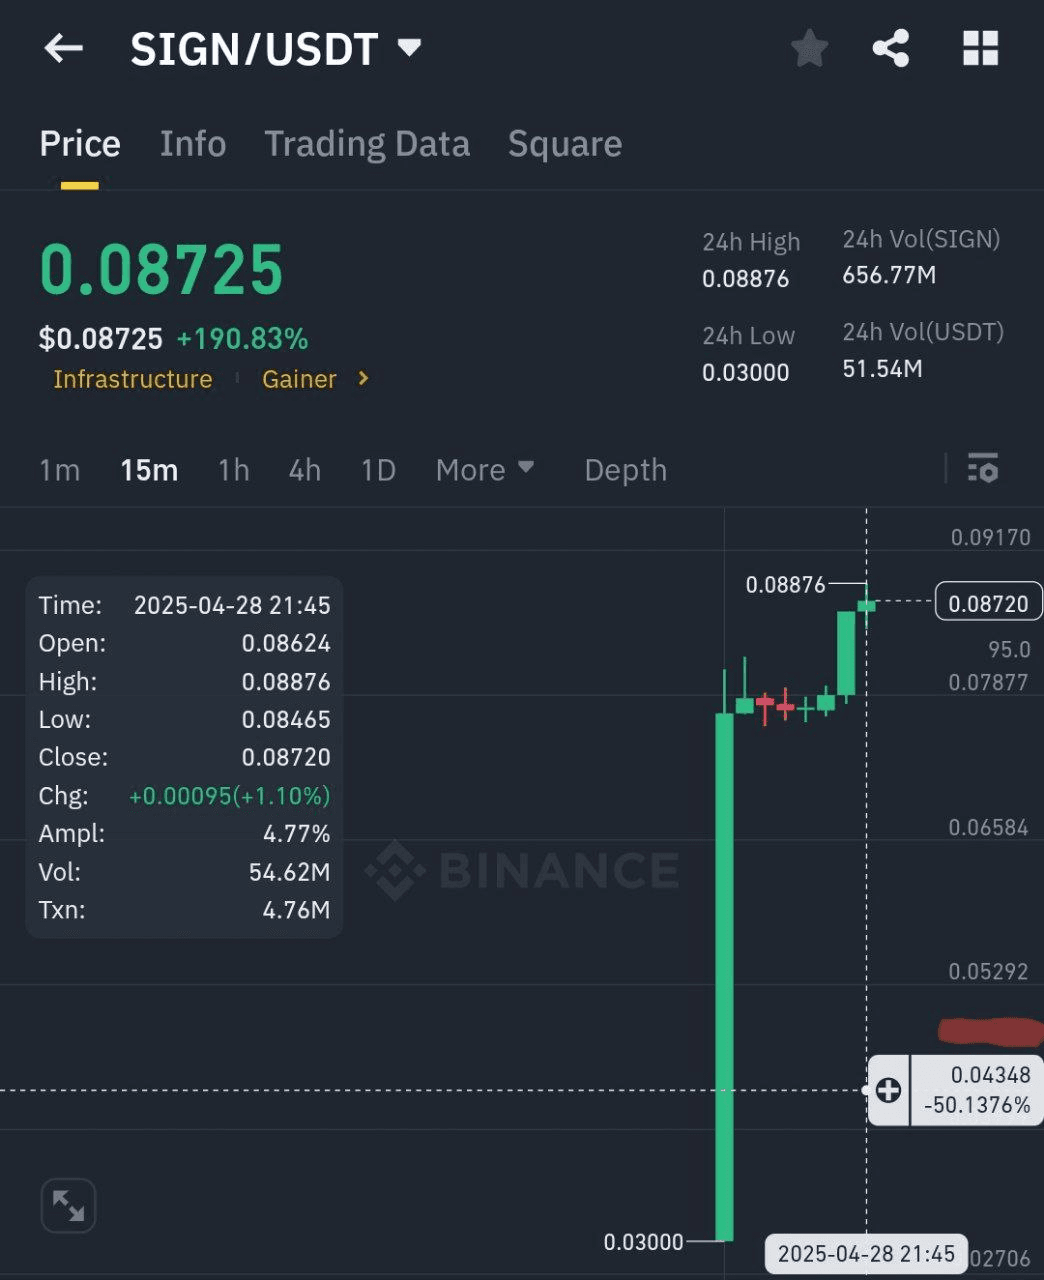Screen dimensions: 1044x1280
Task: Switch to the Price tab
Action: coord(80,144)
